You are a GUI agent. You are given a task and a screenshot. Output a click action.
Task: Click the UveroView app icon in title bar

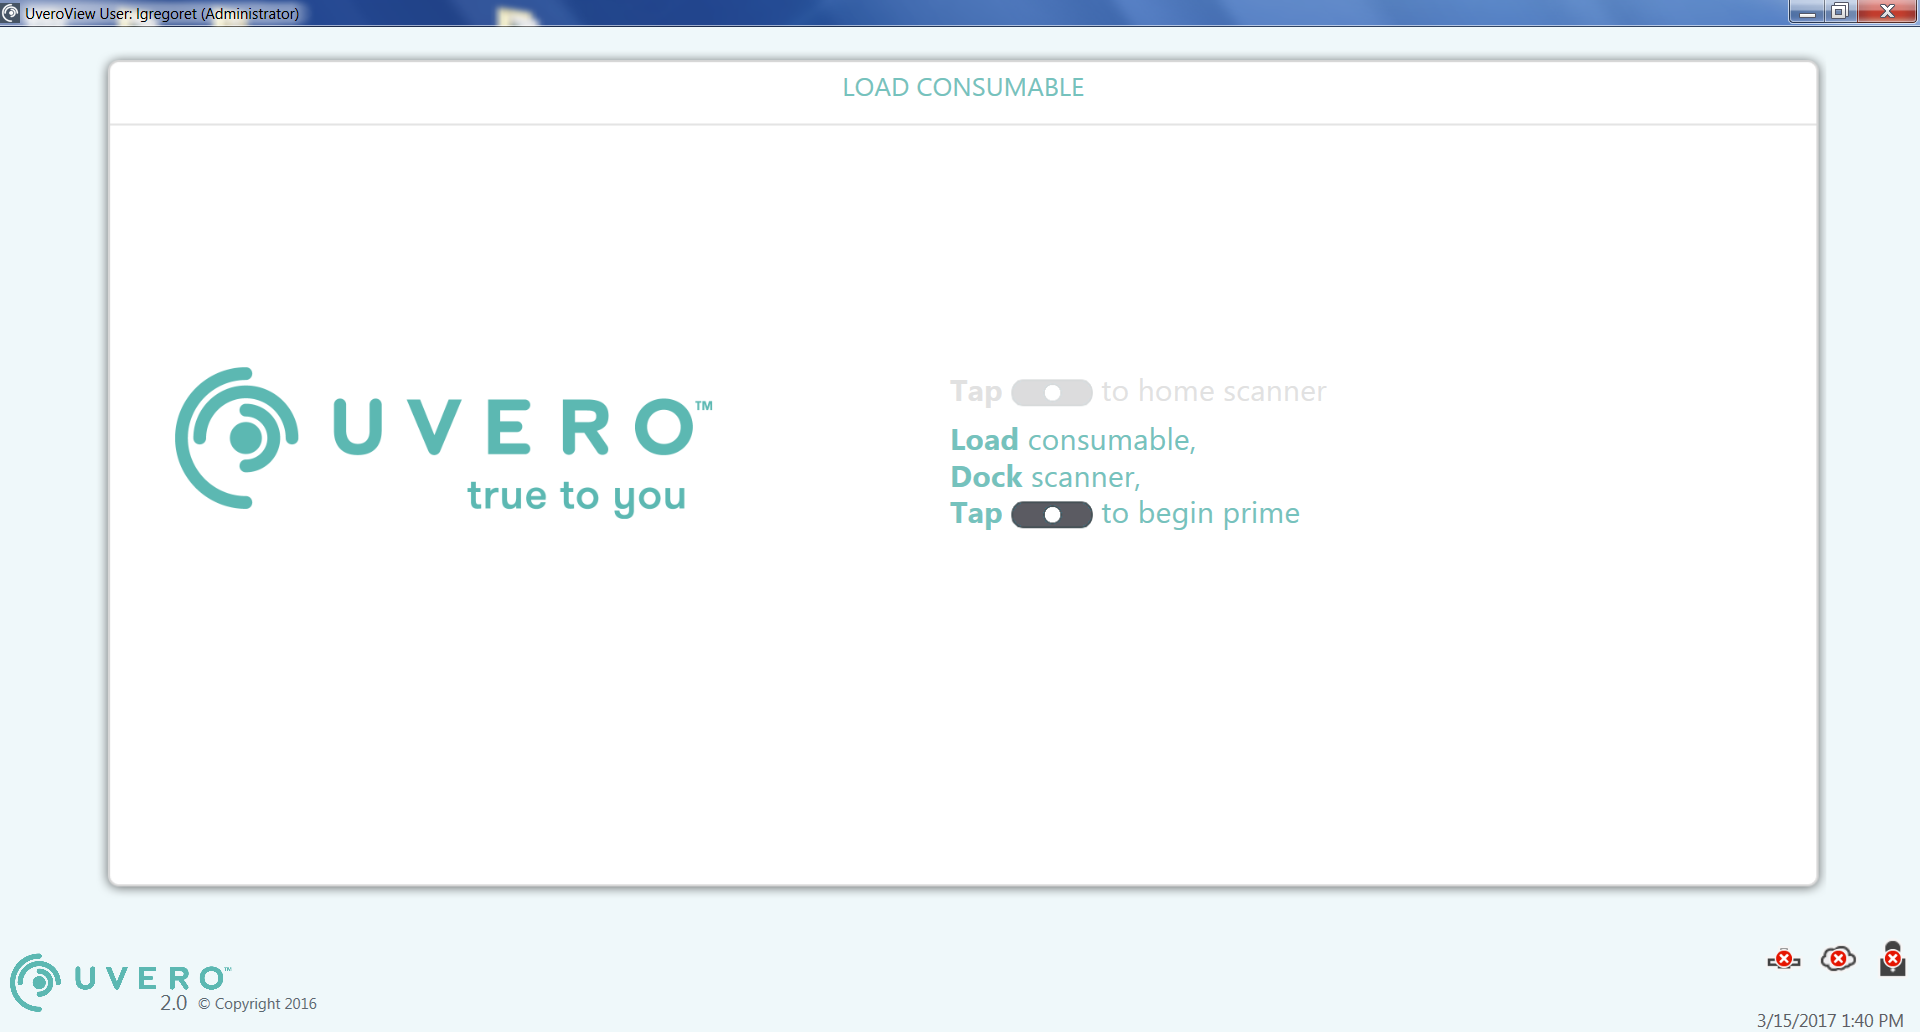tap(11, 13)
